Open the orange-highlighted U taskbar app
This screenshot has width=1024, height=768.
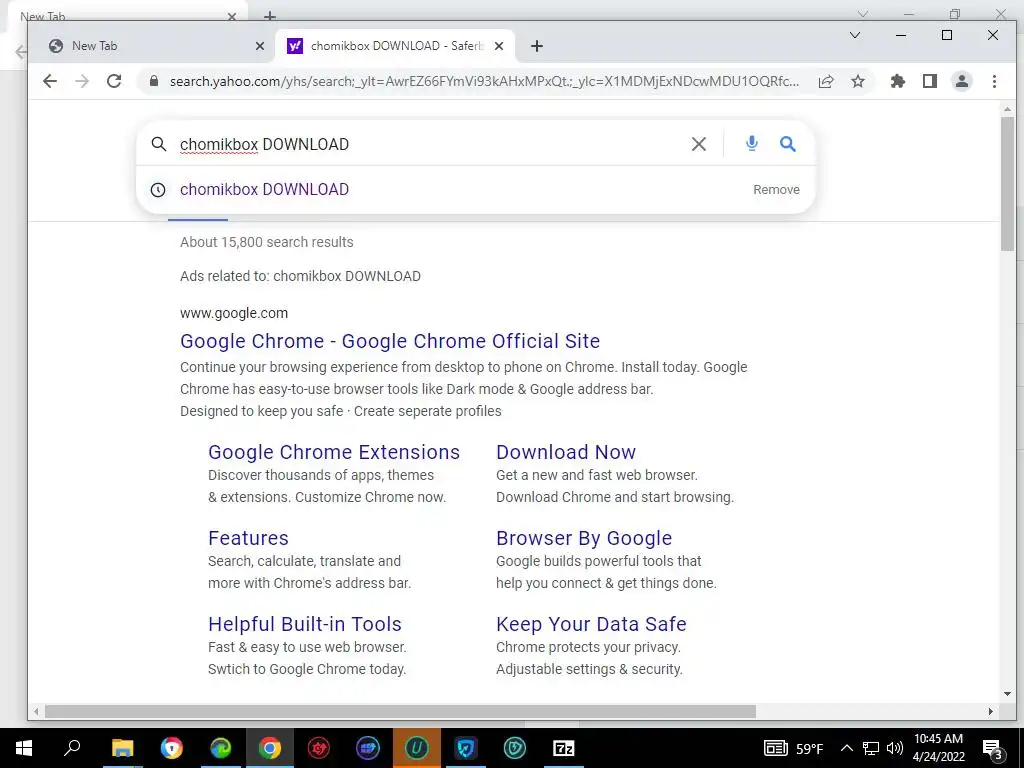click(x=417, y=748)
